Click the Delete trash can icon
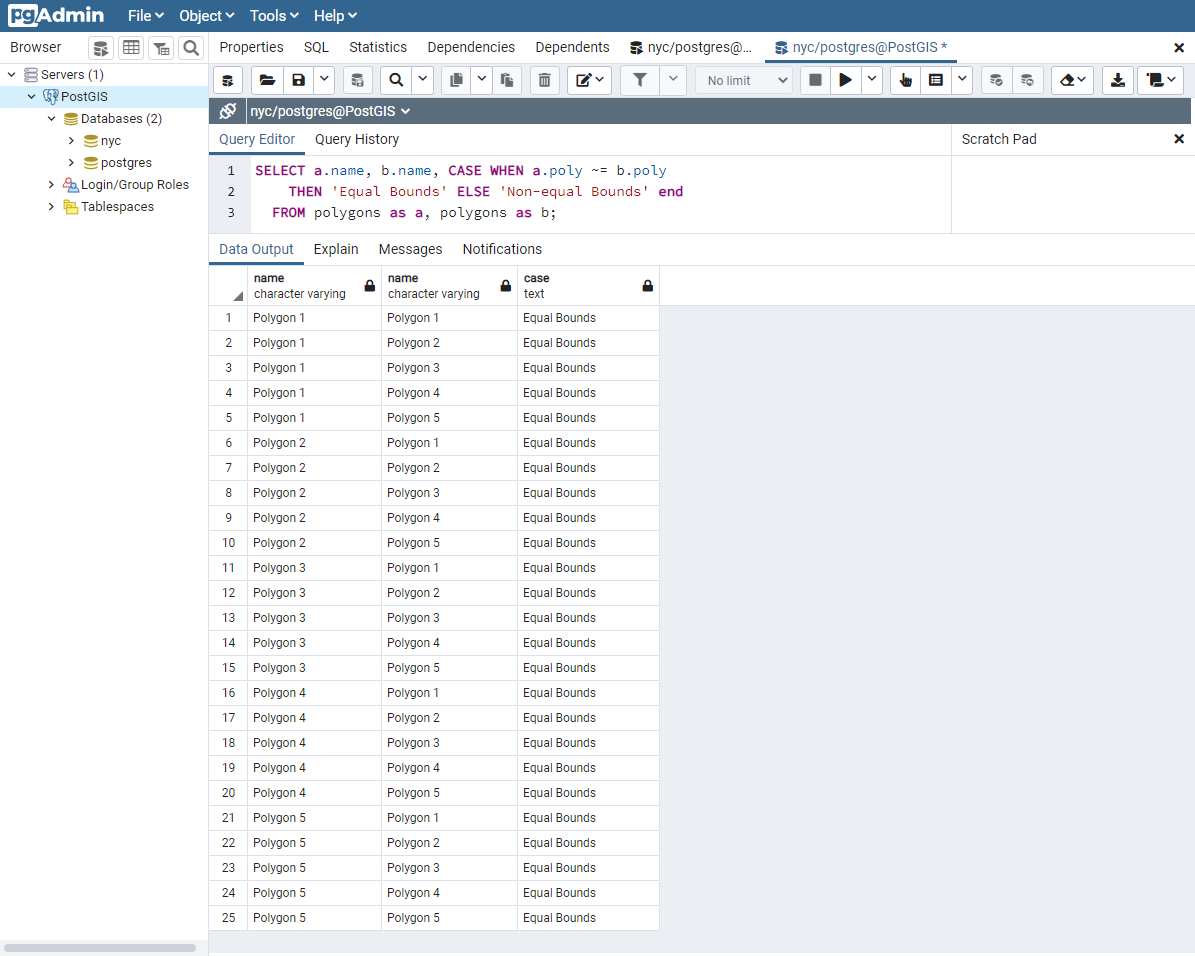 click(543, 80)
